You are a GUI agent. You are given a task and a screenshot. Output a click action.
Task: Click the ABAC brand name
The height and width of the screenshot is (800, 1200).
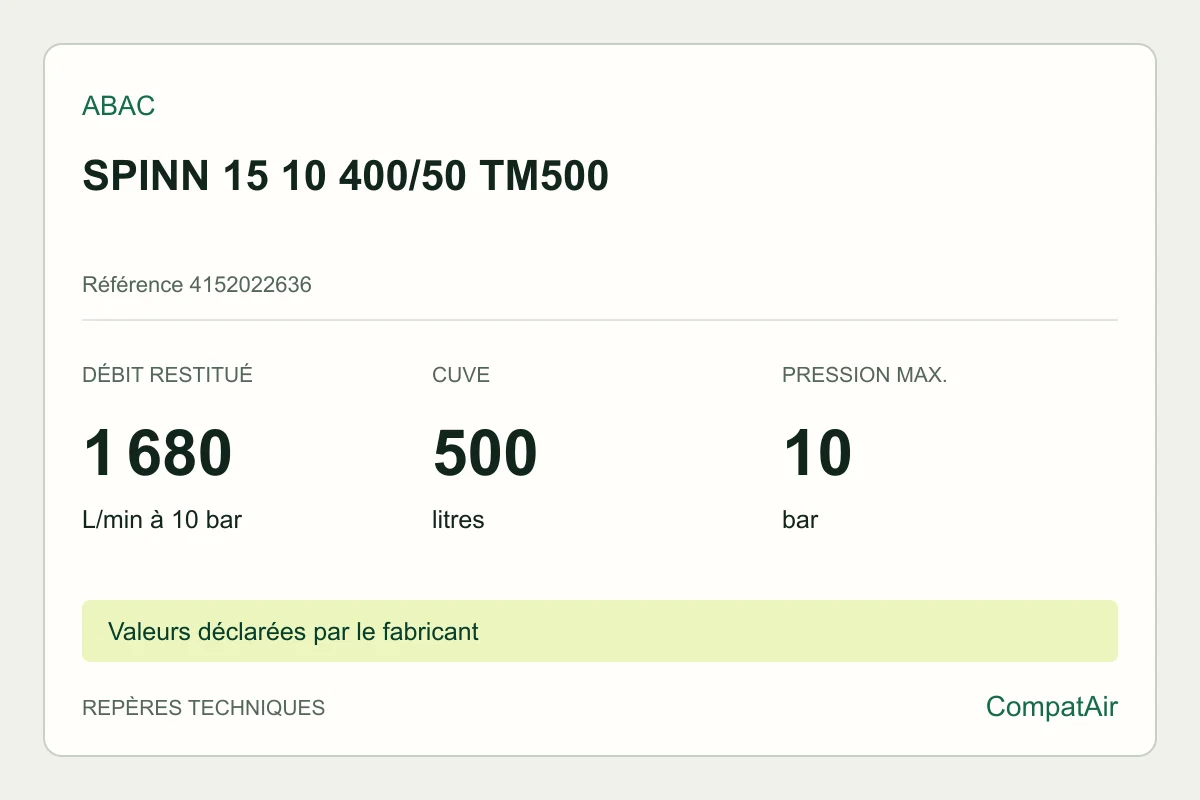pyautogui.click(x=118, y=106)
